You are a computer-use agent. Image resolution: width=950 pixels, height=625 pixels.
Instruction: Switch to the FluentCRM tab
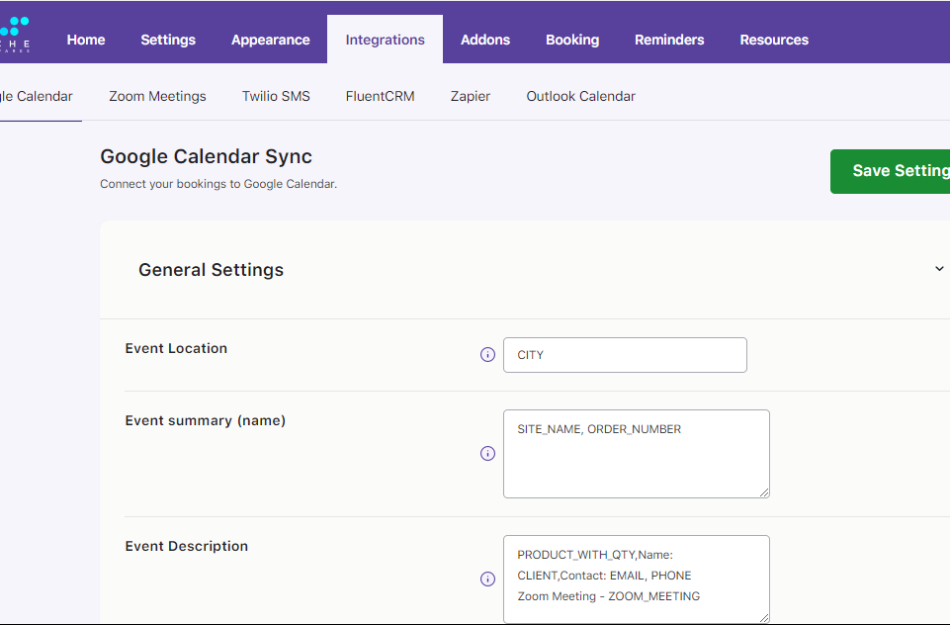(380, 96)
